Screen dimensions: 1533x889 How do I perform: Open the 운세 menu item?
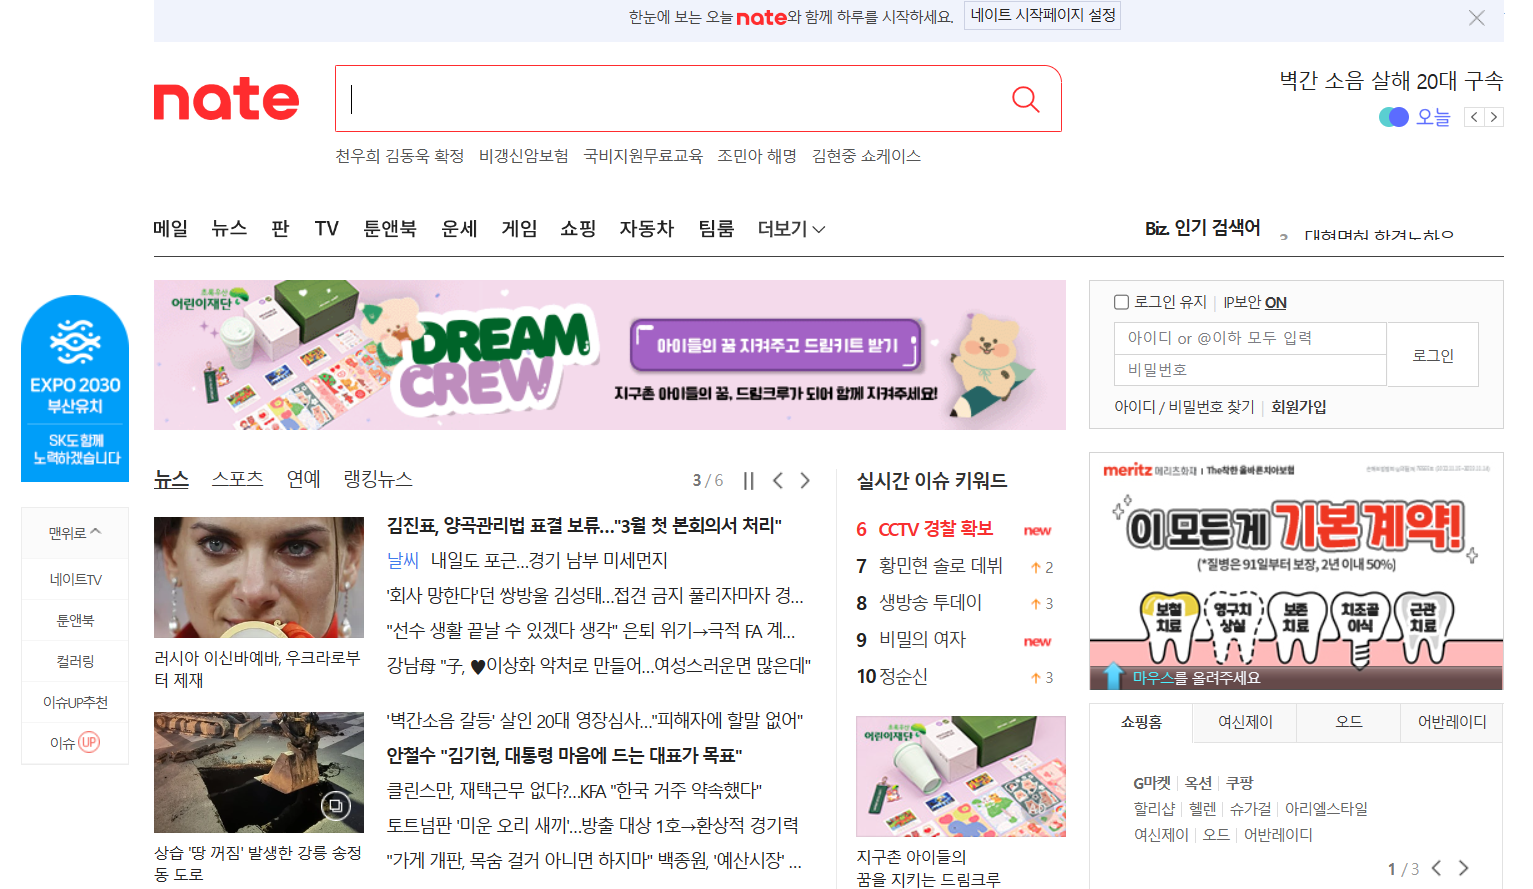pos(459,228)
